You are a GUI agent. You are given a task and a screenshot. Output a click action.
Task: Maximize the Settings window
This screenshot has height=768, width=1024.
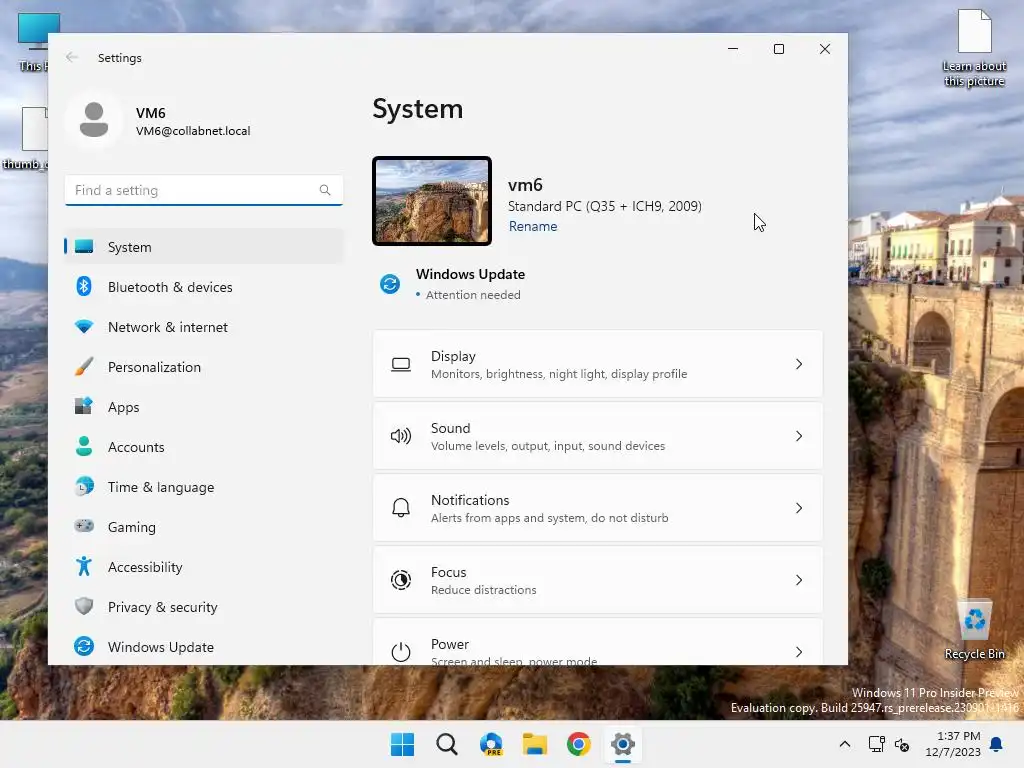[x=778, y=49]
